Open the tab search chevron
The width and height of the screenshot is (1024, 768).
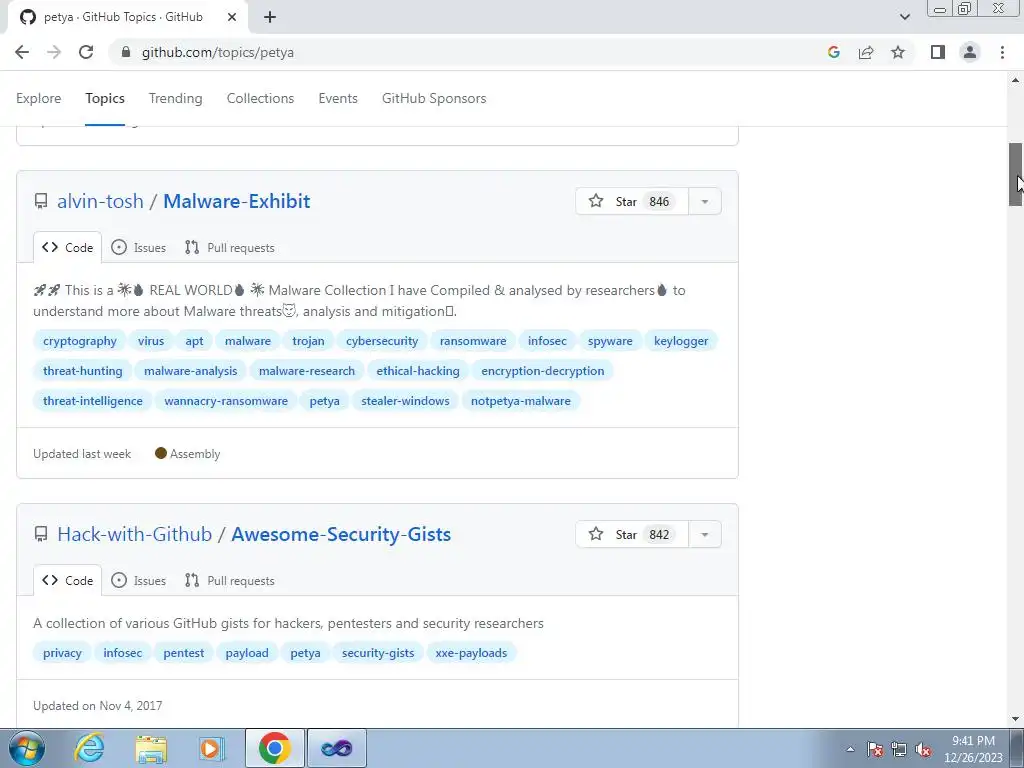[x=904, y=17]
